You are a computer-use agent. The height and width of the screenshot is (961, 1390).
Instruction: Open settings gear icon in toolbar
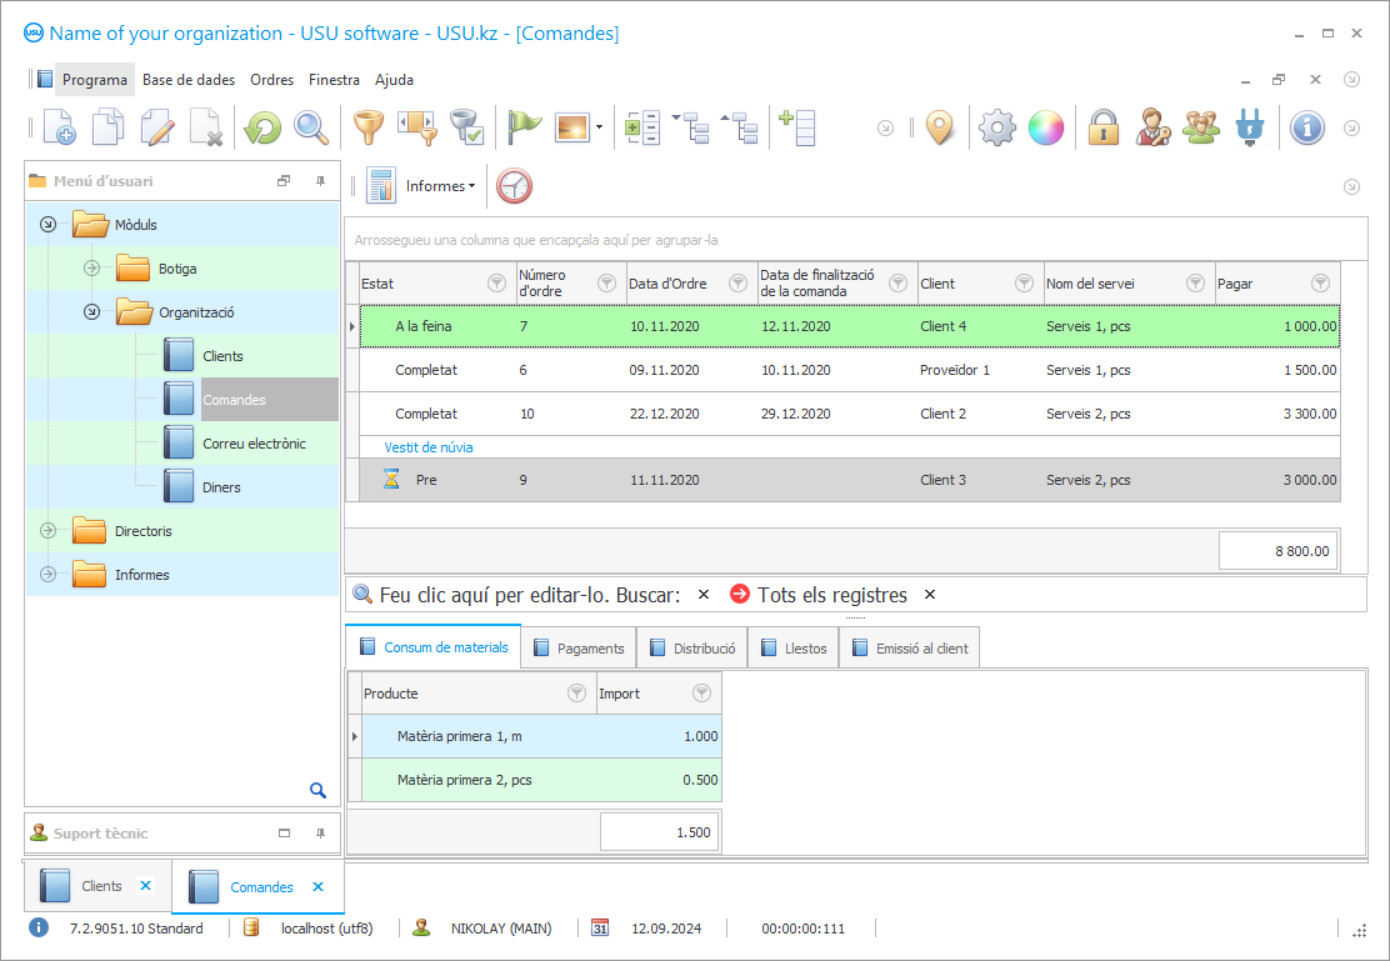click(997, 128)
